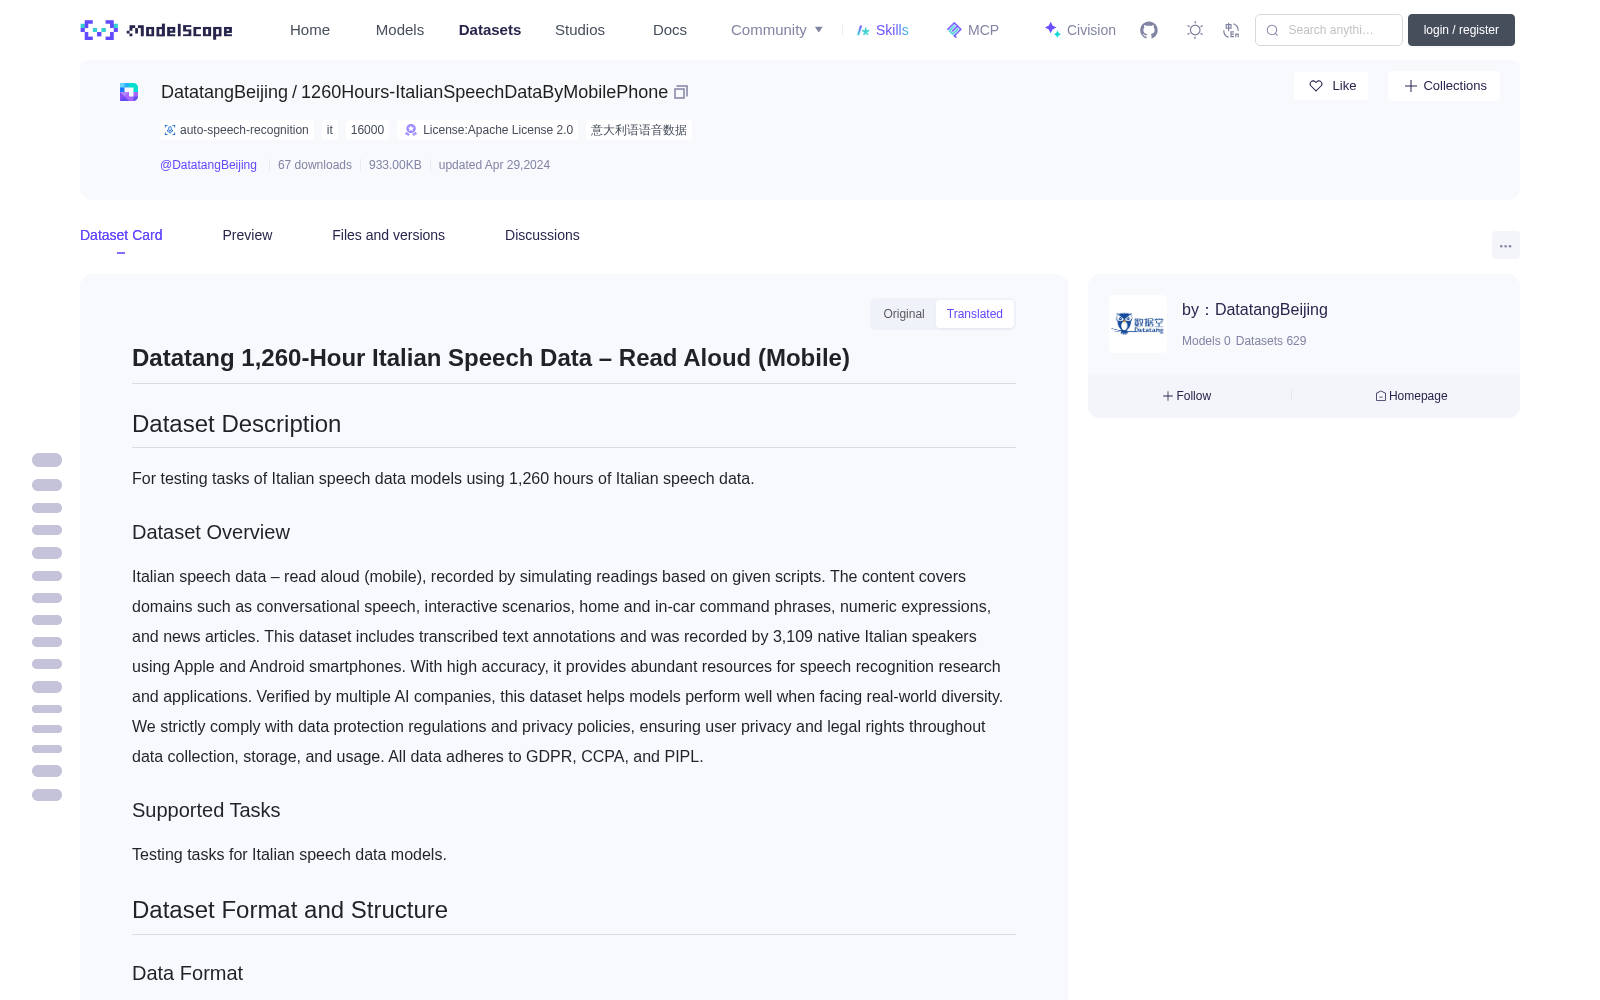Viewport: 1600px width, 1000px height.
Task: Open the Models section
Action: coord(400,30)
